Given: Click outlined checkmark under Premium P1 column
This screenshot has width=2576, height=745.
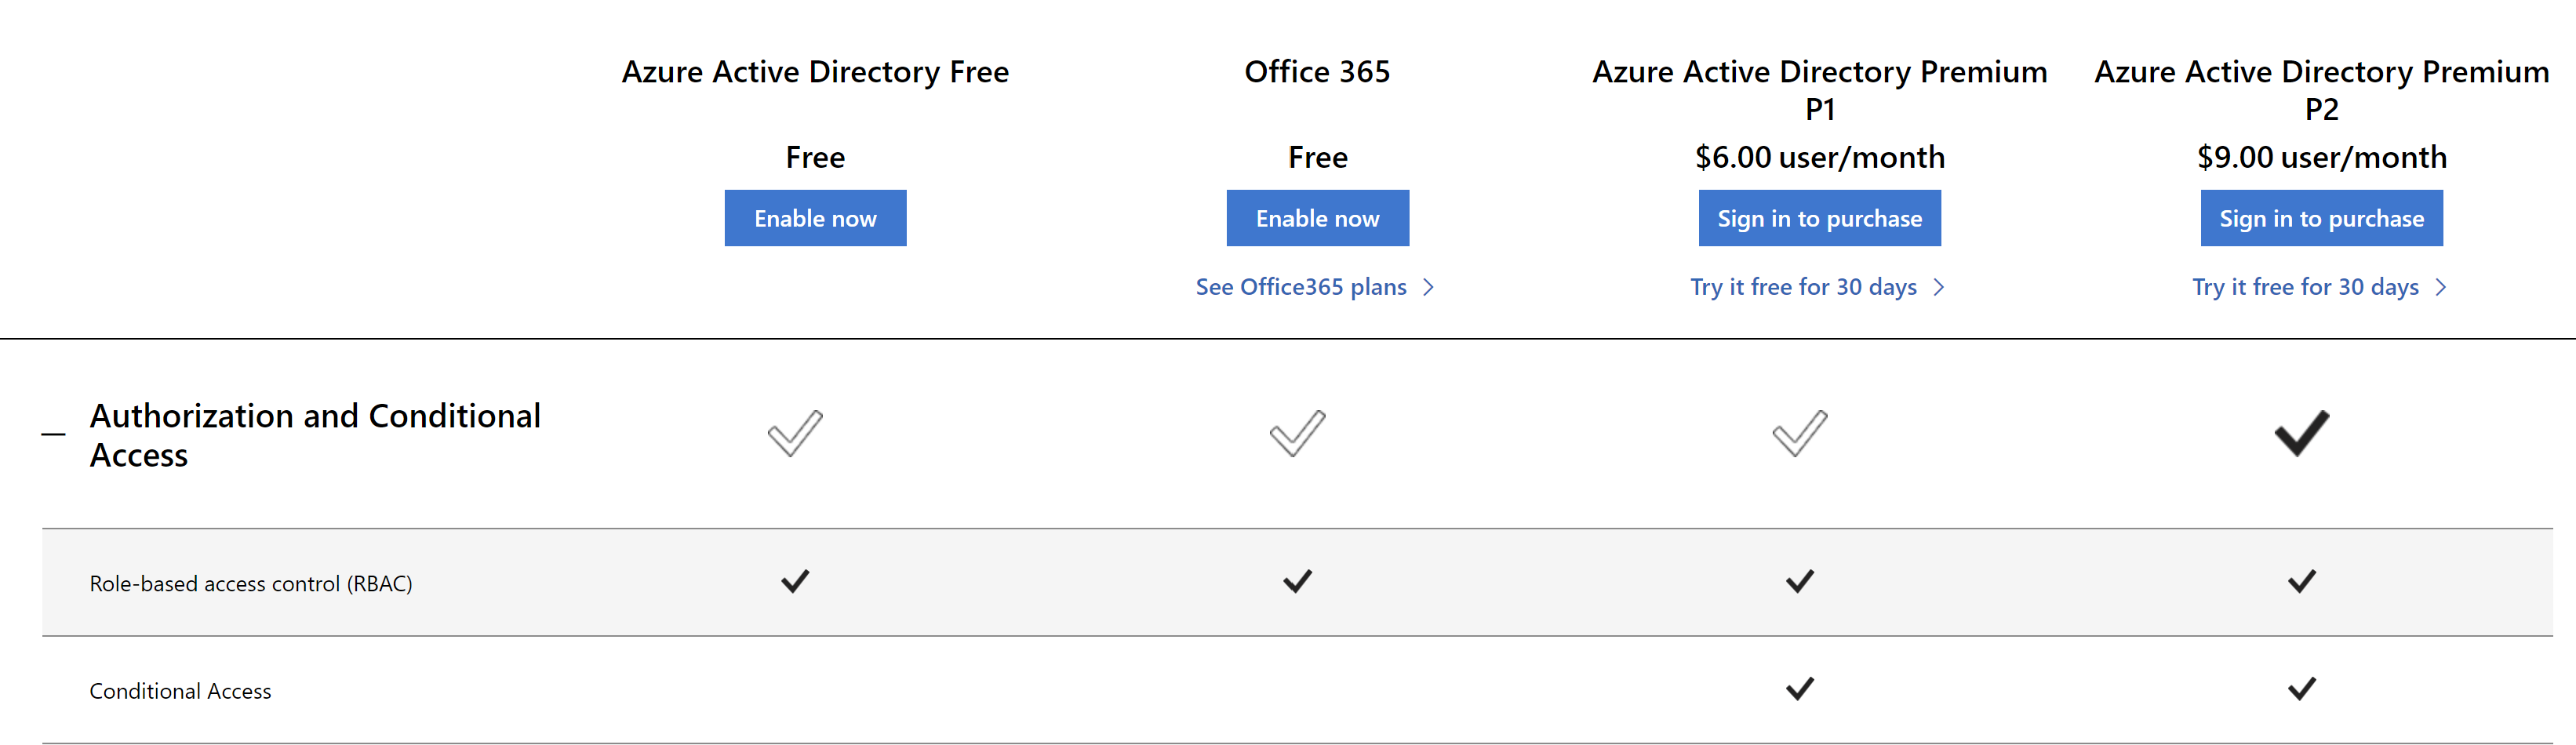Looking at the screenshot, I should [x=1799, y=433].
